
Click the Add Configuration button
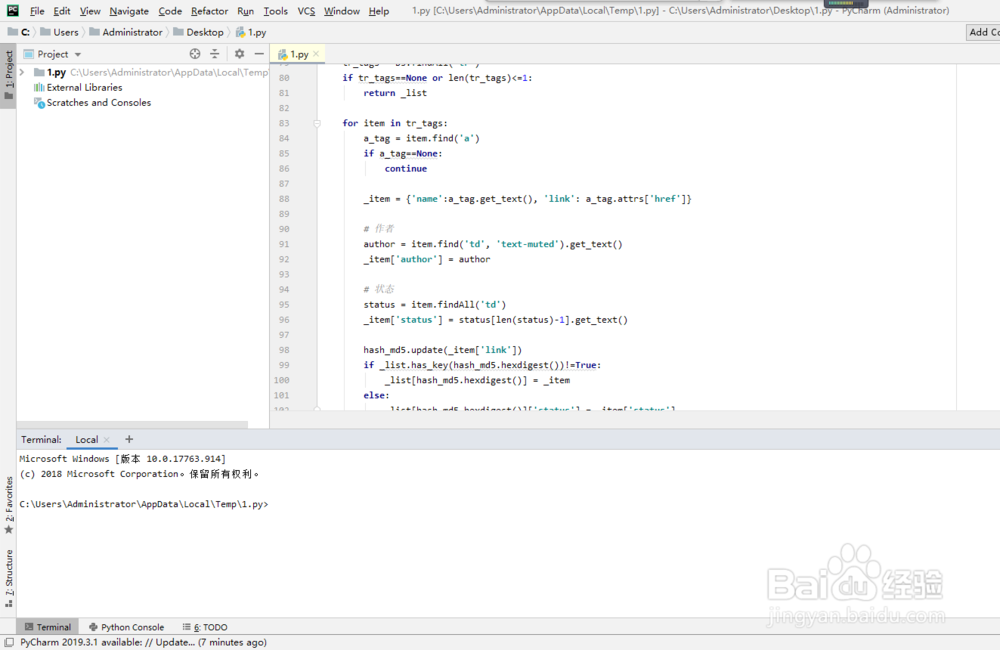coord(983,32)
